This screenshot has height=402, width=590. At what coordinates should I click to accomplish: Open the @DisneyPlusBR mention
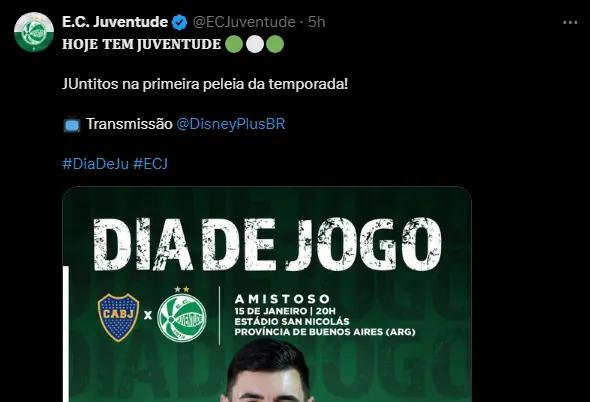tap(231, 124)
